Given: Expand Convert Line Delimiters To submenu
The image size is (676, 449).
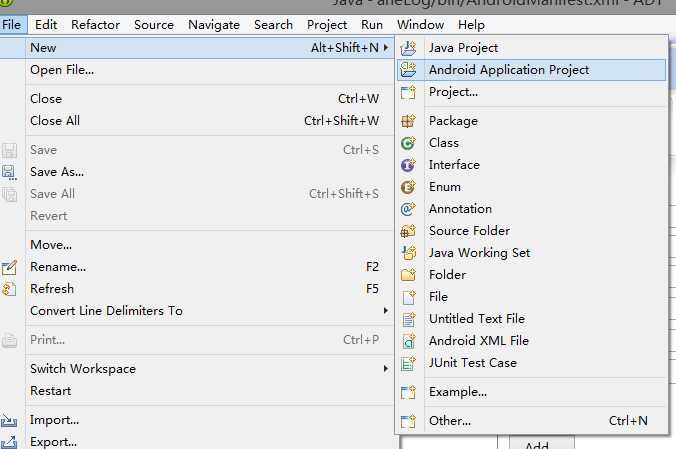Looking at the screenshot, I should pyautogui.click(x=386, y=311).
